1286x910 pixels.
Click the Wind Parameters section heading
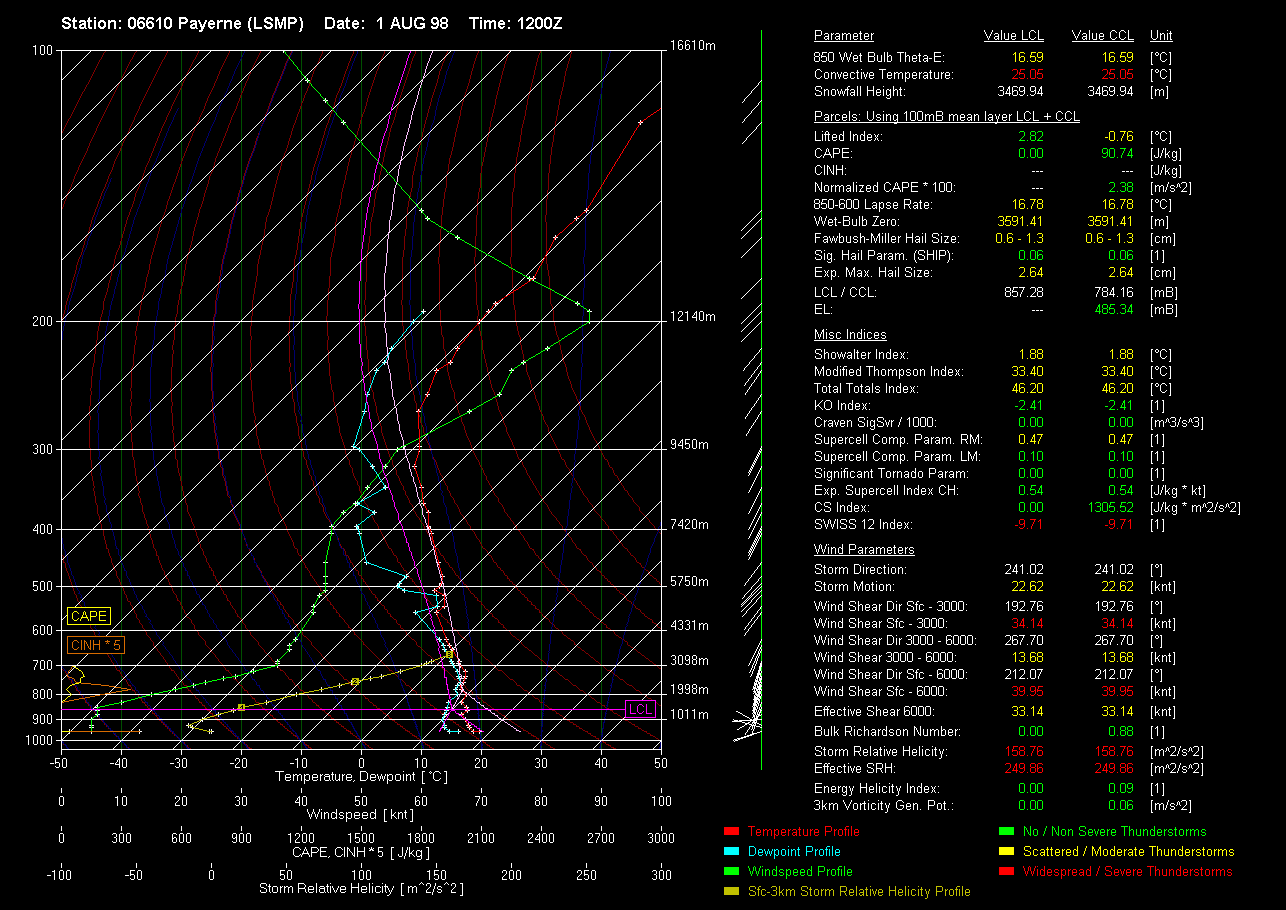(864, 550)
